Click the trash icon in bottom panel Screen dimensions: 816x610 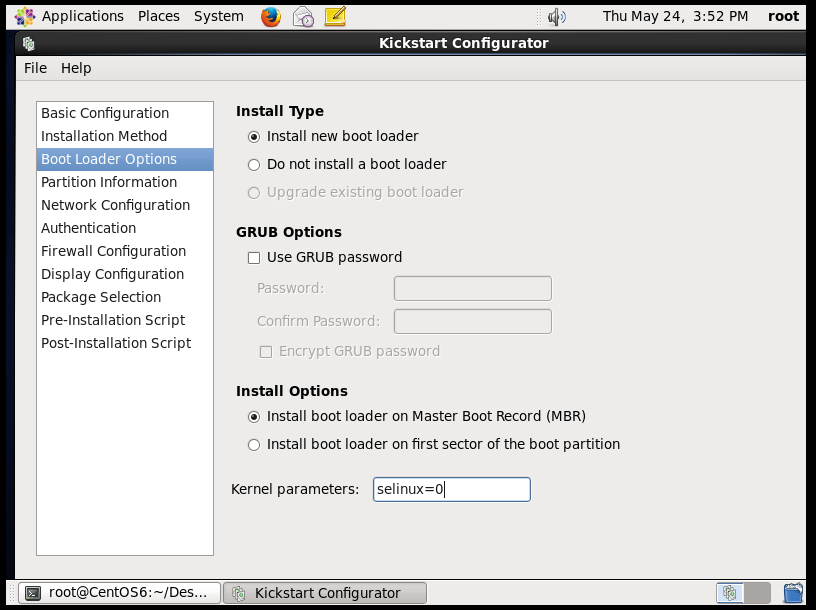click(x=793, y=593)
